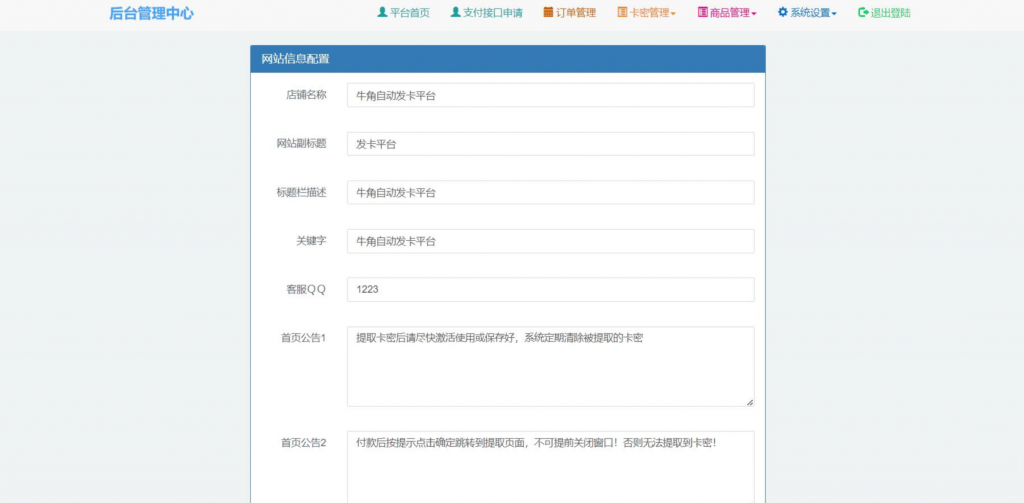The image size is (1024, 503).
Task: Focus the 网站副标题 input field
Action: point(551,144)
